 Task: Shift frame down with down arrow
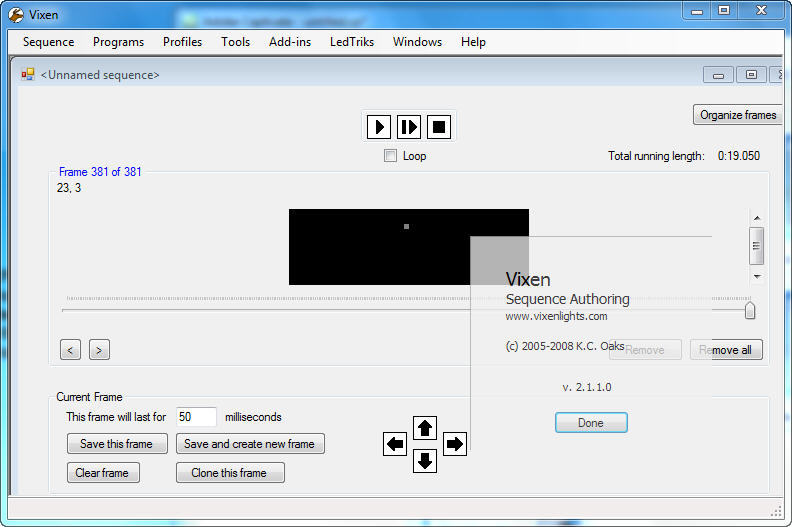(x=425, y=460)
